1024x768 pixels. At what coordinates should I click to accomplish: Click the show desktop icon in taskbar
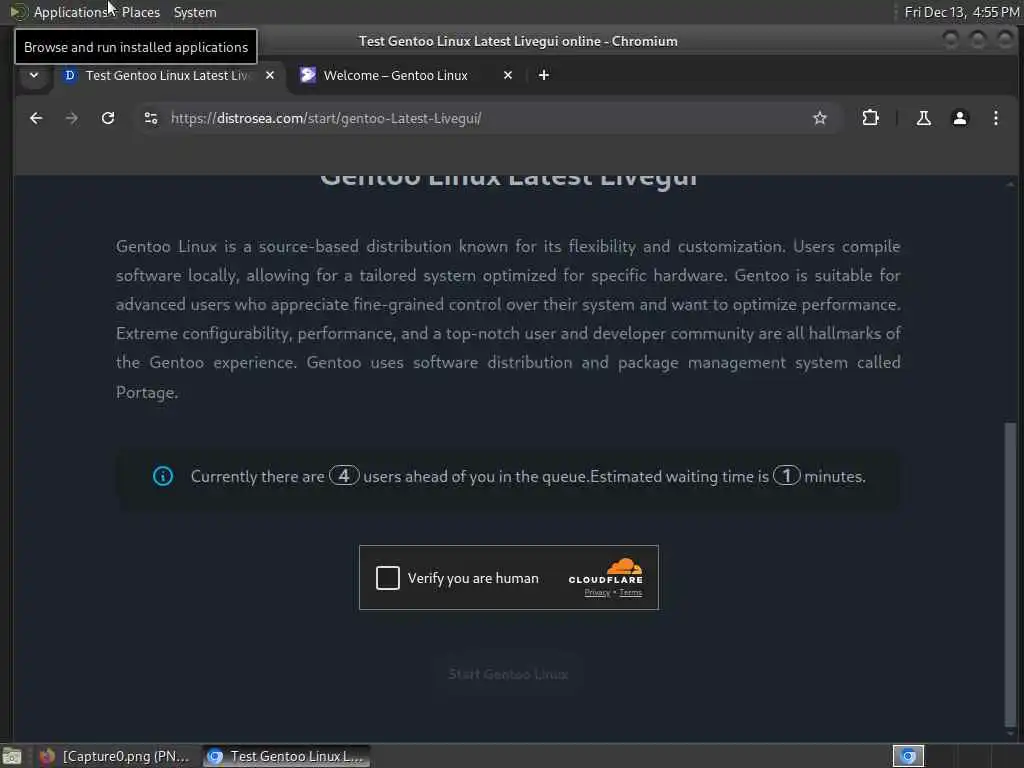click(12, 756)
